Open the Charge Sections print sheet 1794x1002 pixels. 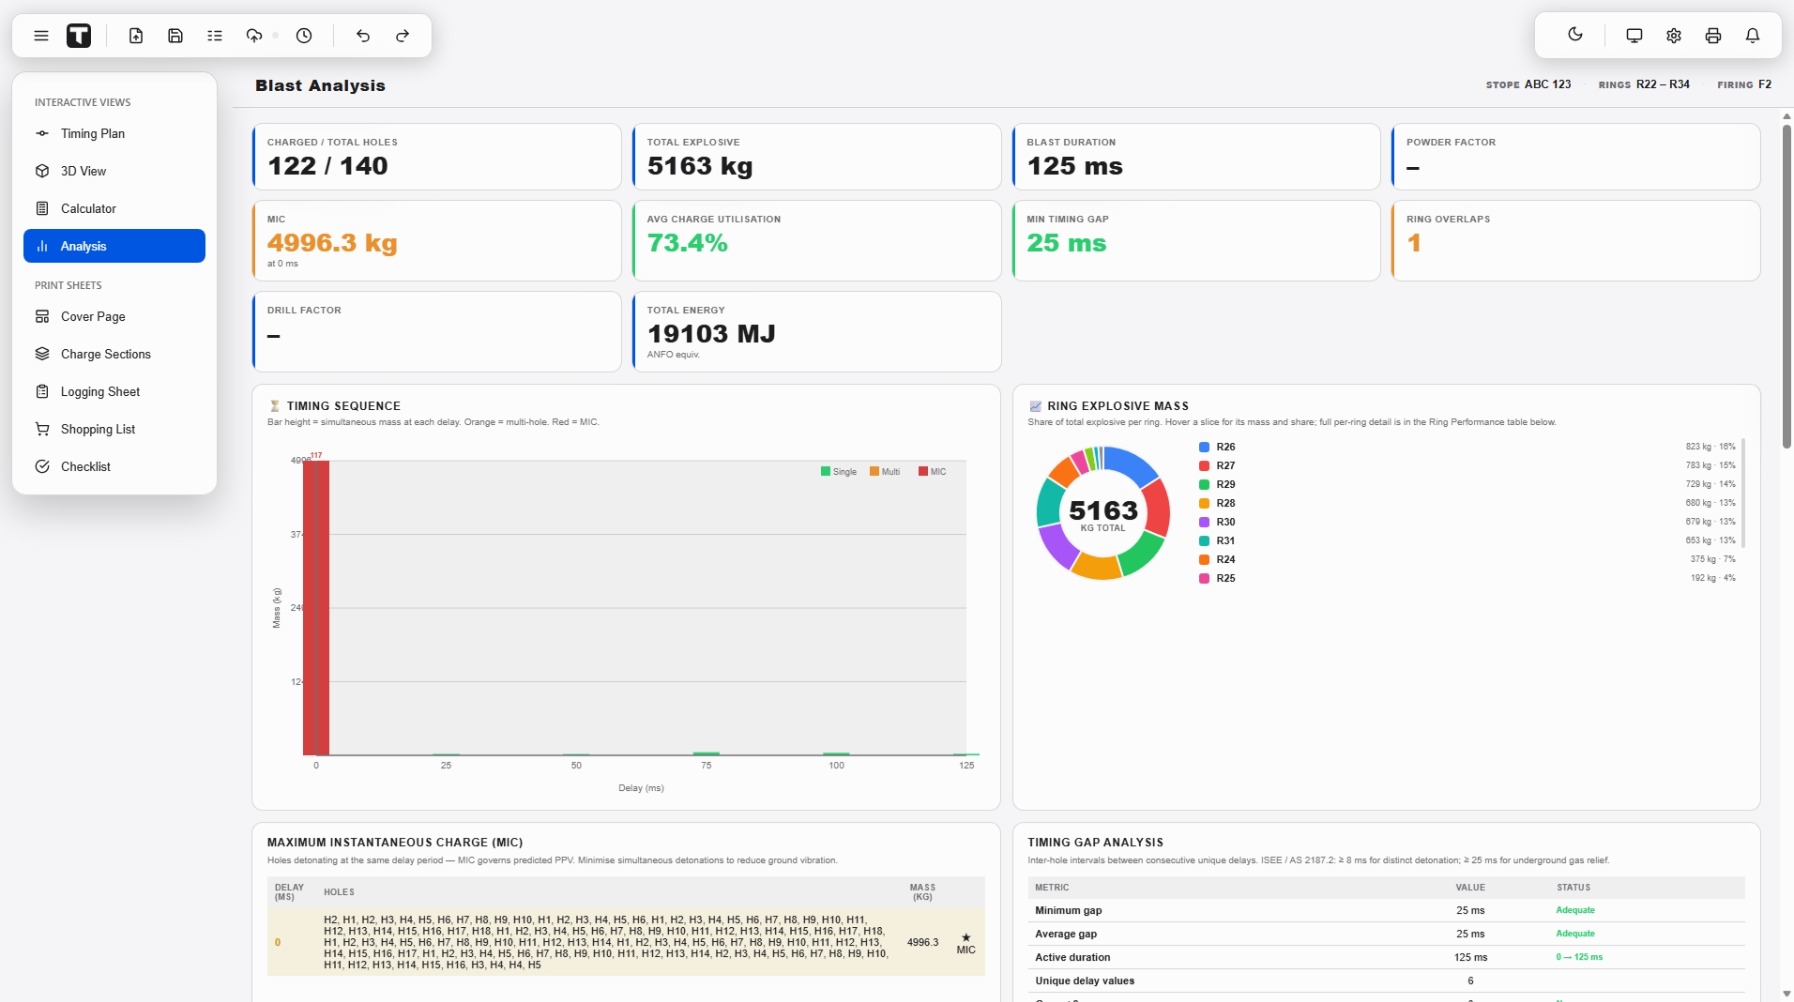click(114, 354)
